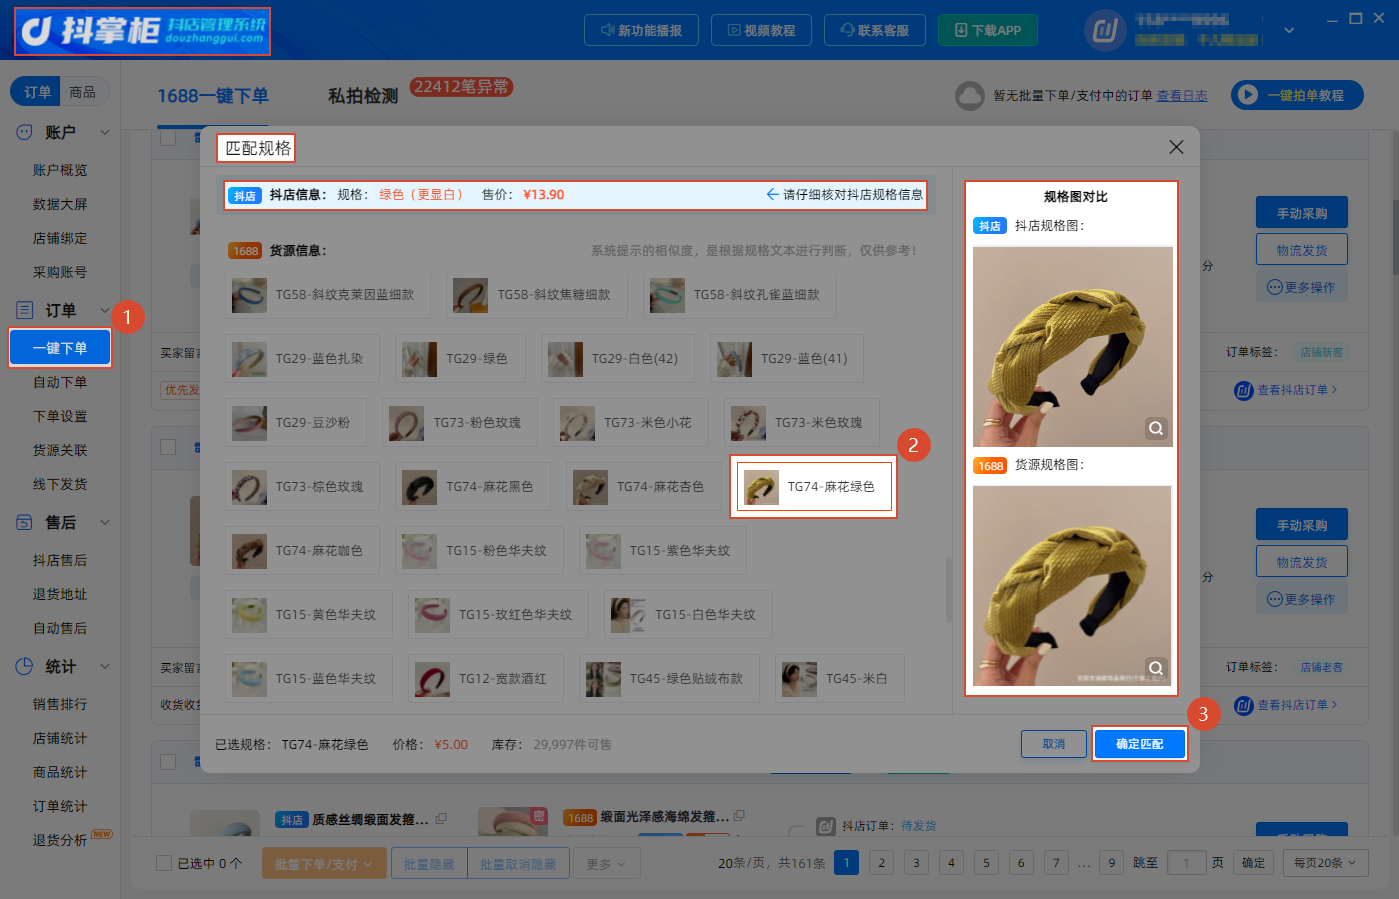Open the first order's 查看抖店订单 link

(1287, 390)
